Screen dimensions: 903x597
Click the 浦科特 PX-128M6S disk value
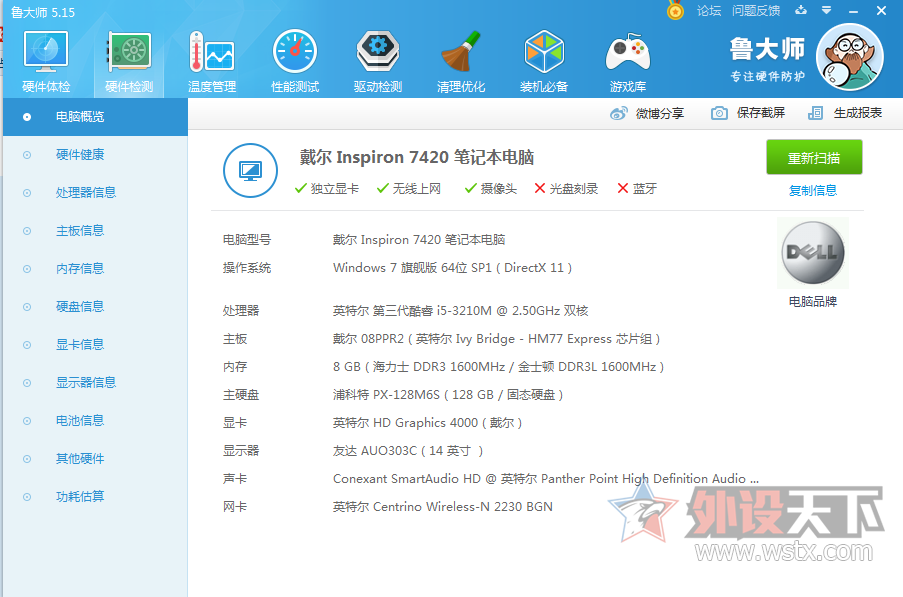pos(448,395)
